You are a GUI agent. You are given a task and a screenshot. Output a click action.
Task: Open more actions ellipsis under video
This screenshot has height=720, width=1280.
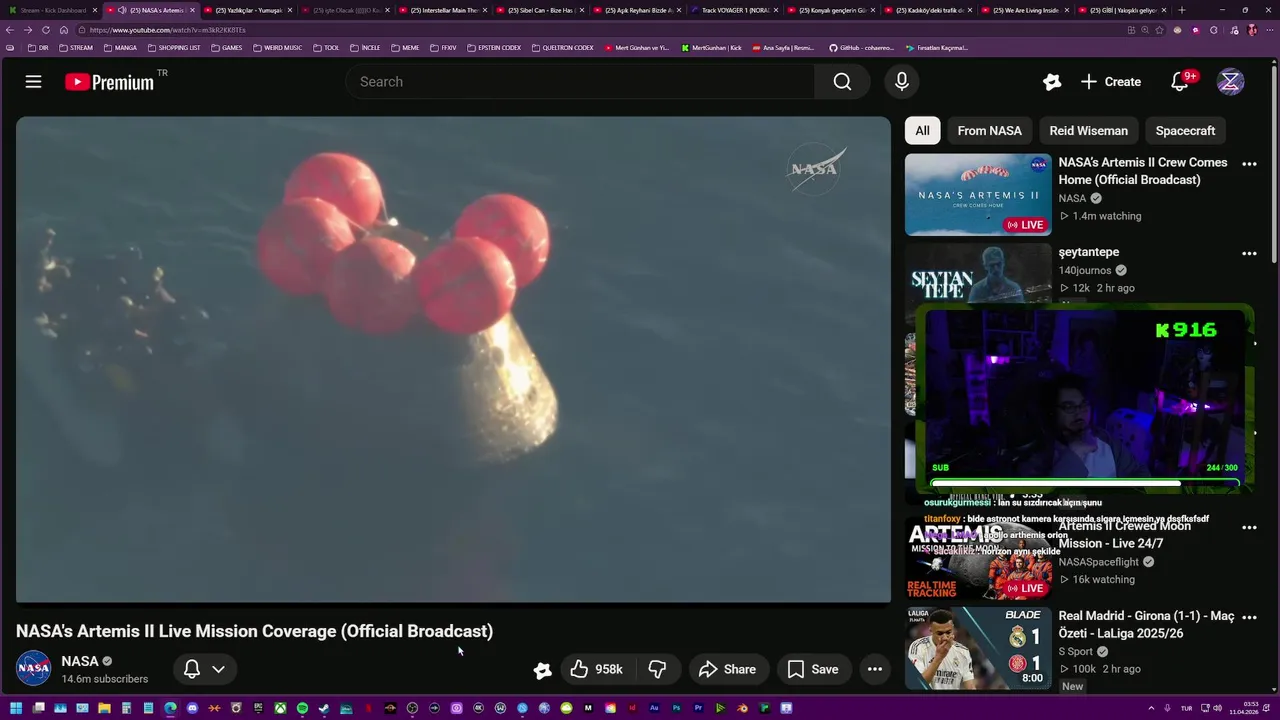coord(875,669)
